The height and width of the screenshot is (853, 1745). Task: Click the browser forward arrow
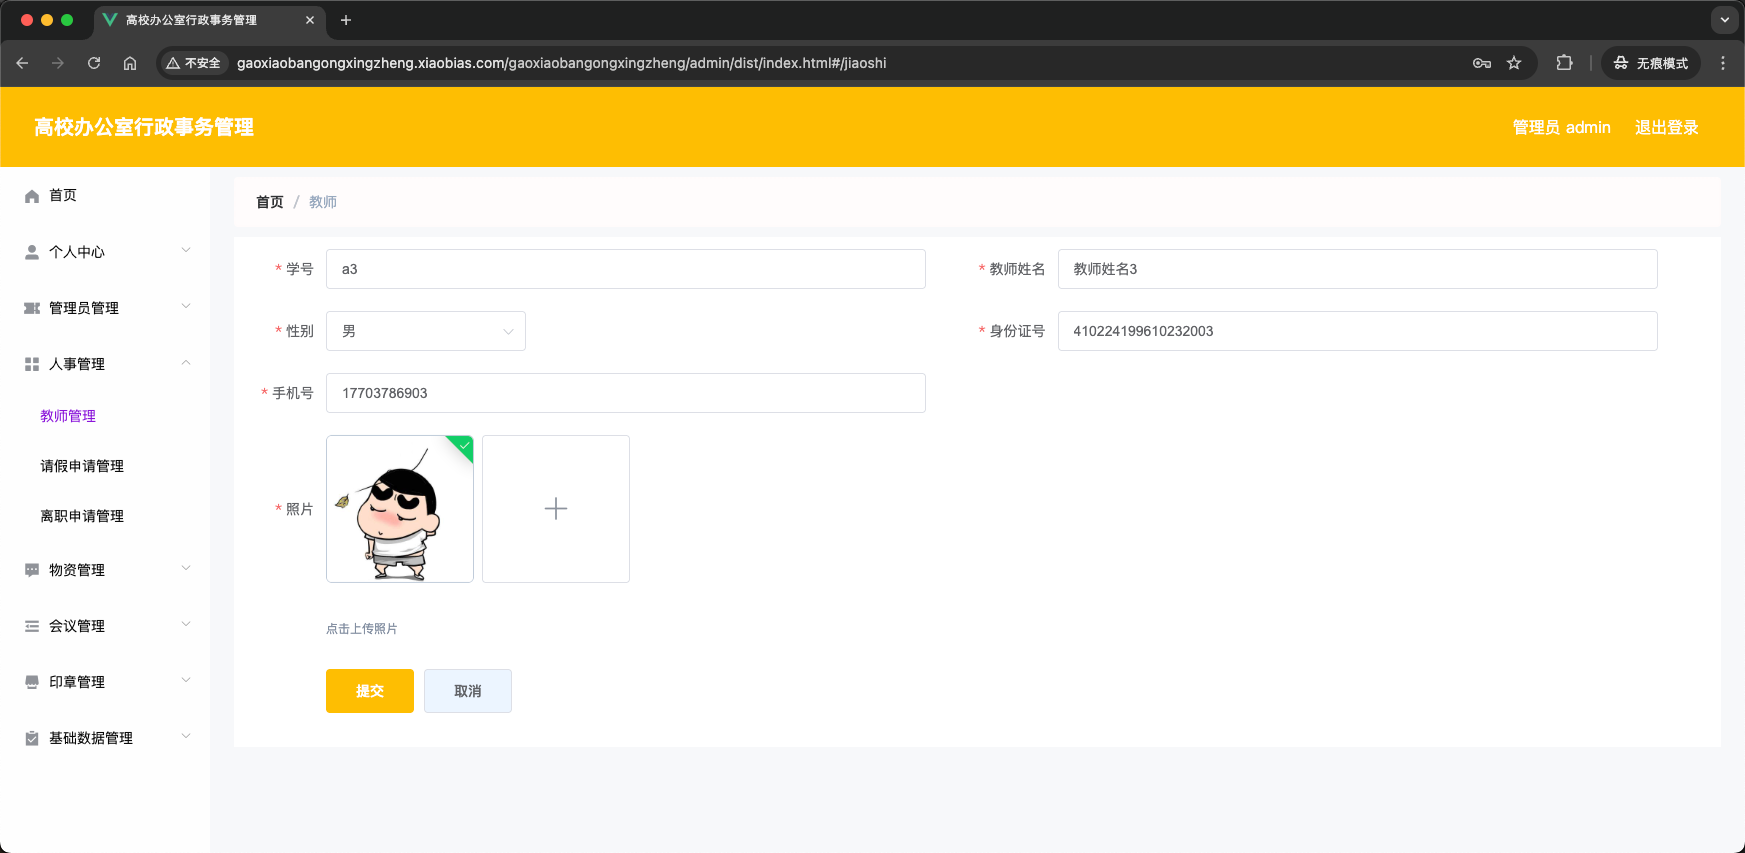click(x=58, y=63)
